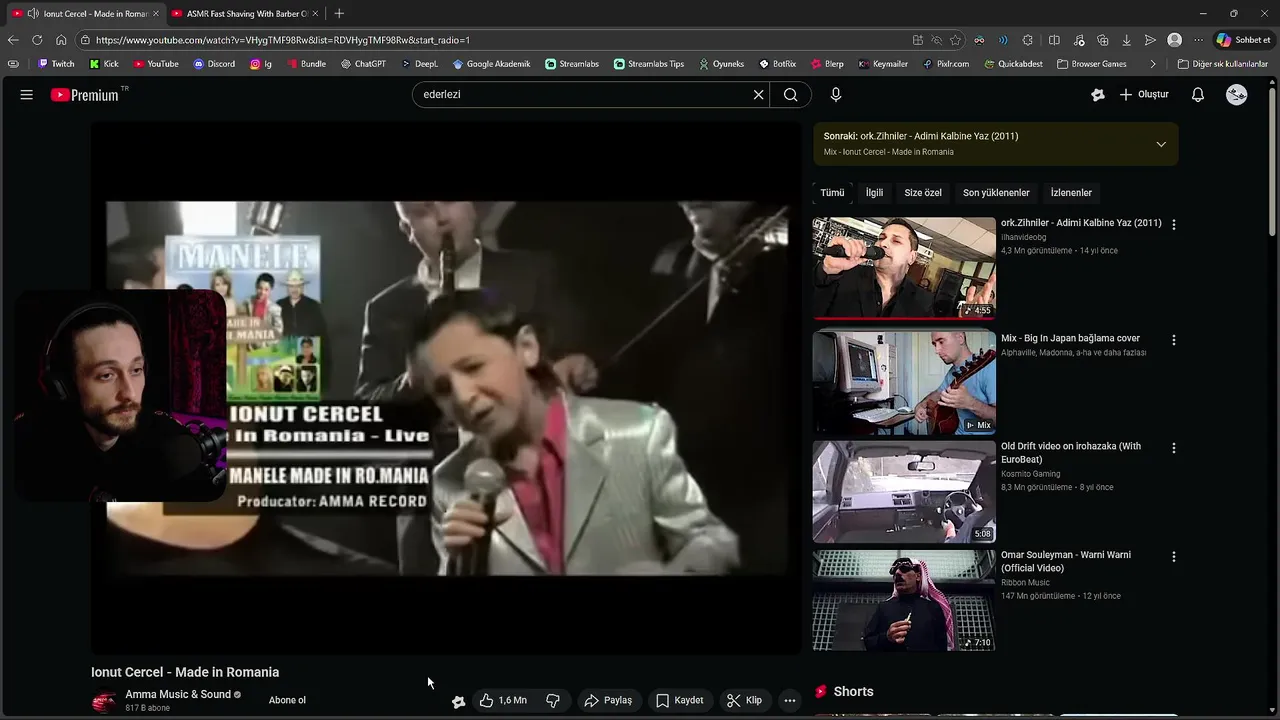1280x720 pixels.
Task: Select the İlgili filter chip
Action: coord(875,193)
